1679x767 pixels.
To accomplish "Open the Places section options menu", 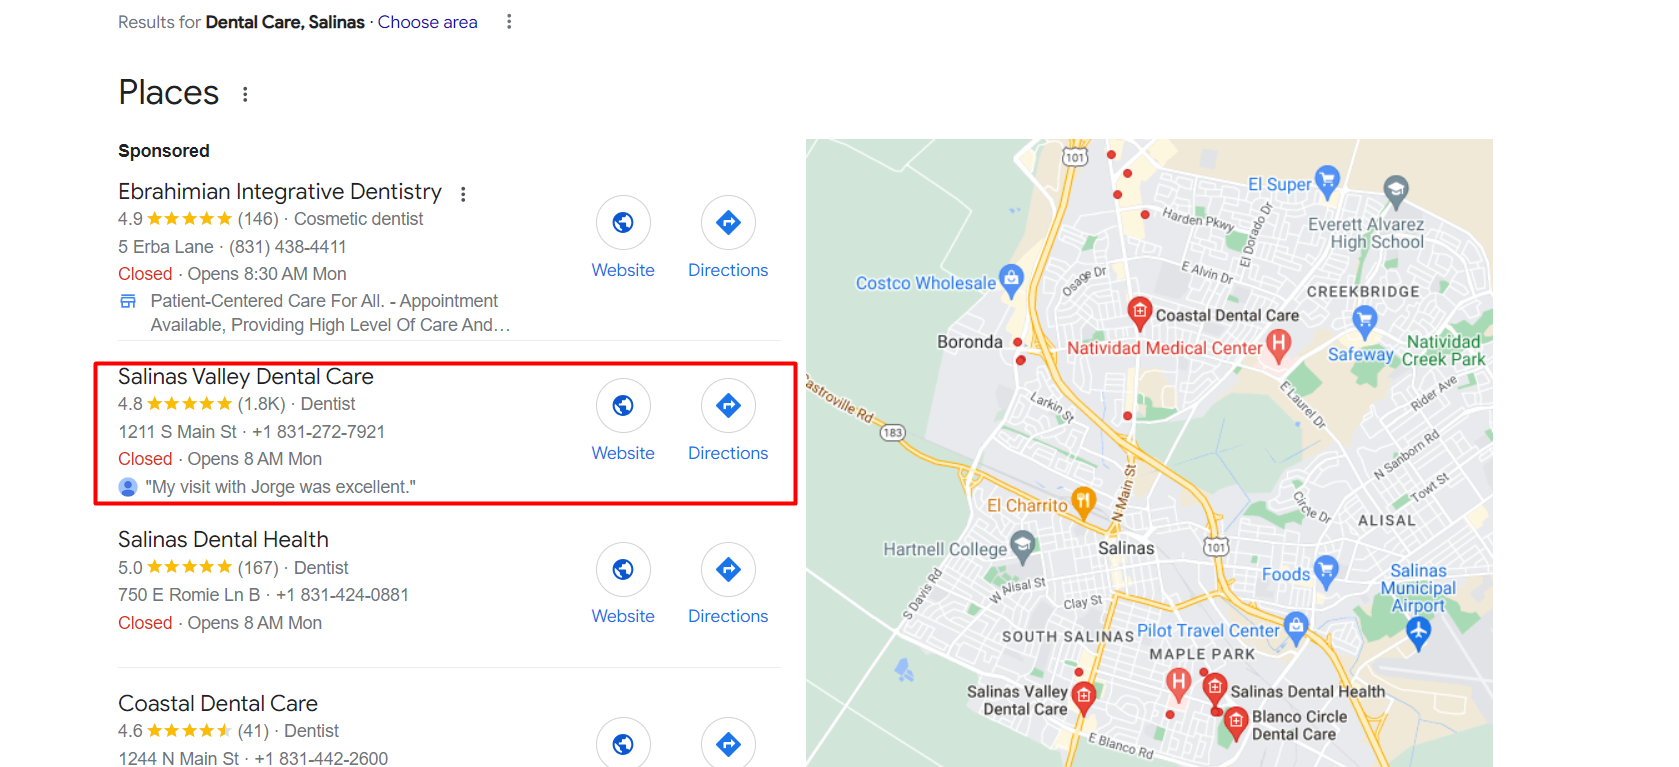I will pyautogui.click(x=245, y=94).
